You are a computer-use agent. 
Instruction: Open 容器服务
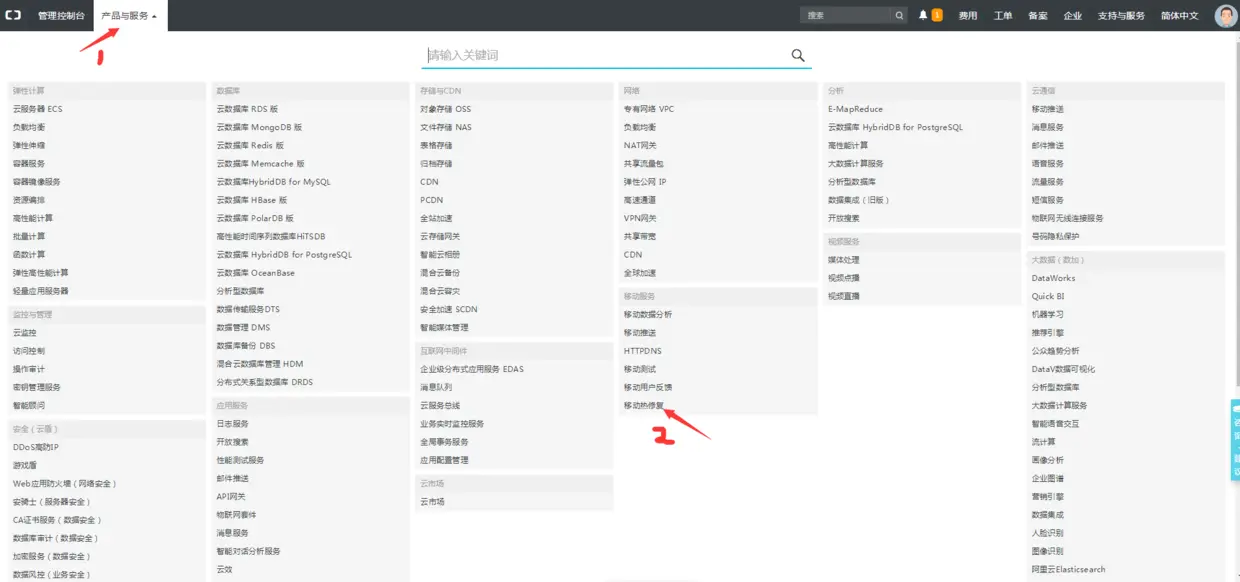click(29, 163)
